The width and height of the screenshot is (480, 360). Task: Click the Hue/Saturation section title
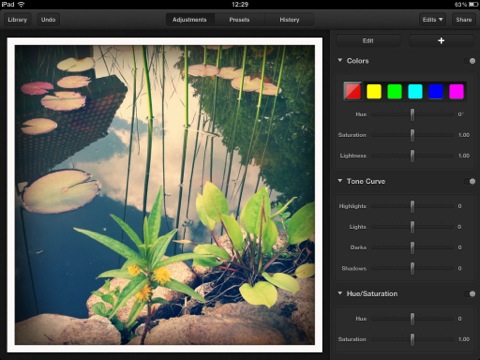tap(372, 294)
